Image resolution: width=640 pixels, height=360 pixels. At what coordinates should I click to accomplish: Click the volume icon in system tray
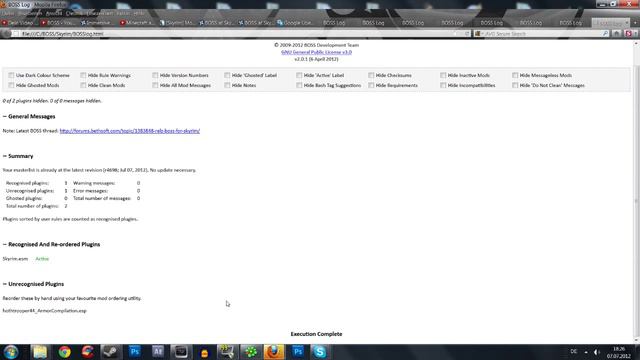pyautogui.click(x=597, y=352)
